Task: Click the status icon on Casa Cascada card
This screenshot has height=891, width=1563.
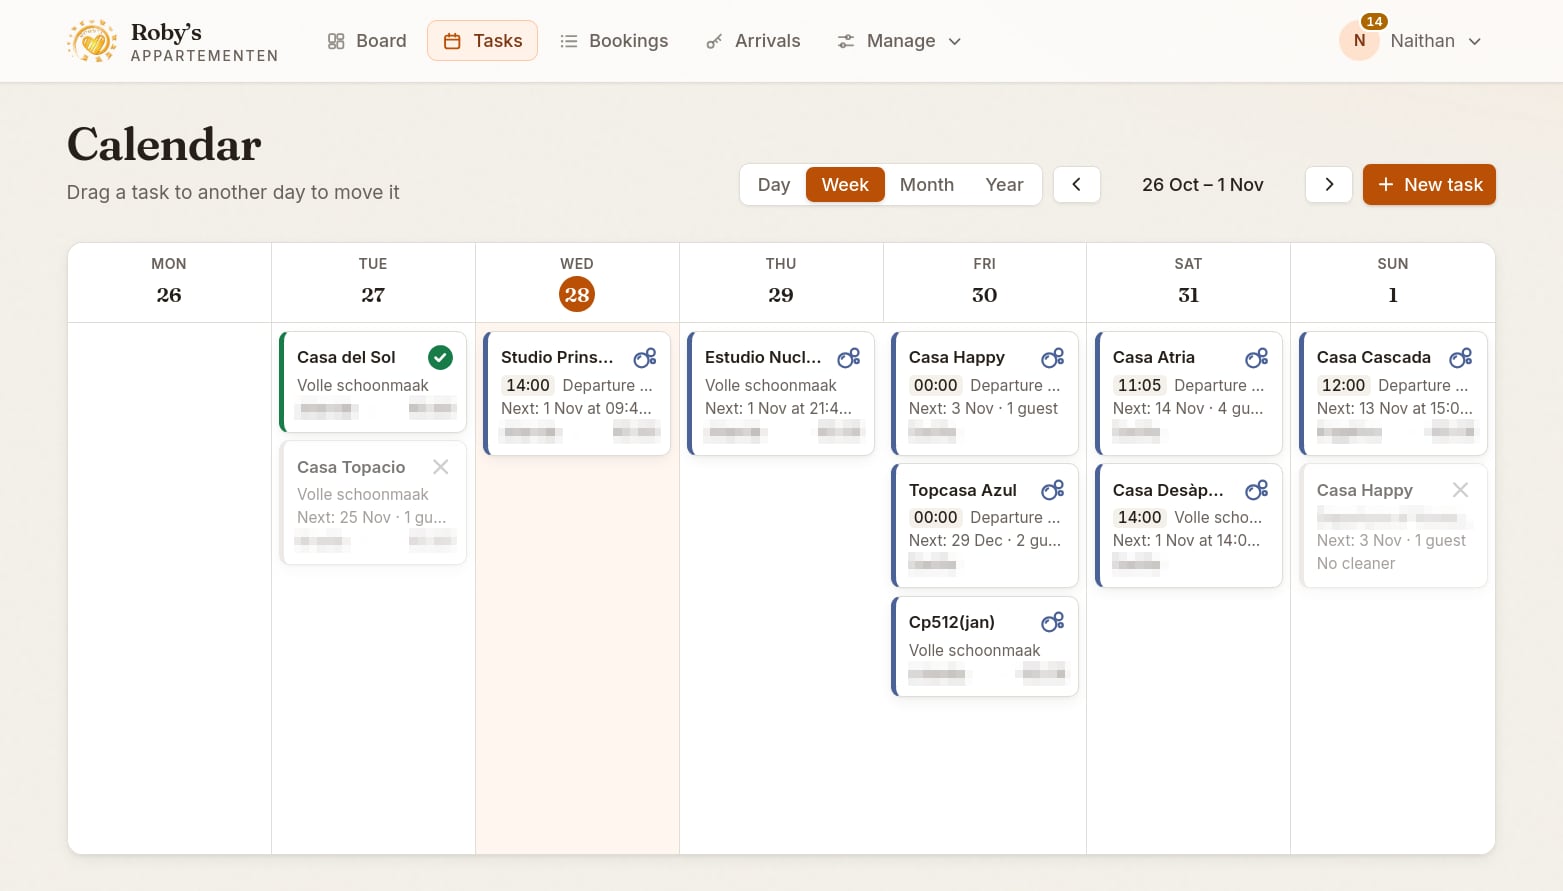Action: (x=1461, y=358)
